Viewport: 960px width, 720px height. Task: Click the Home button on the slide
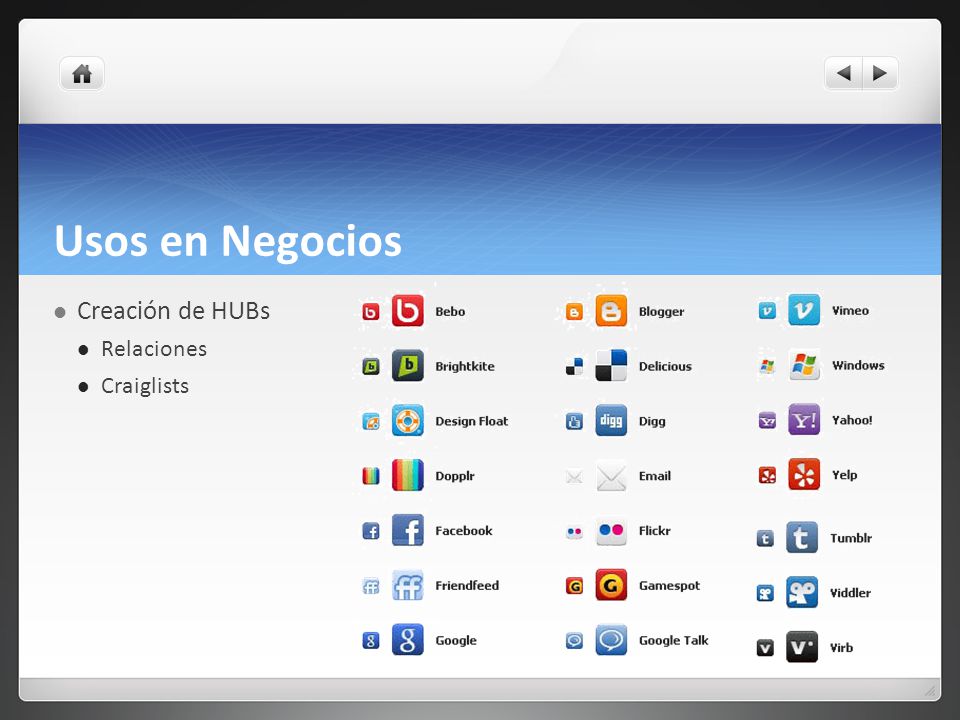point(82,73)
